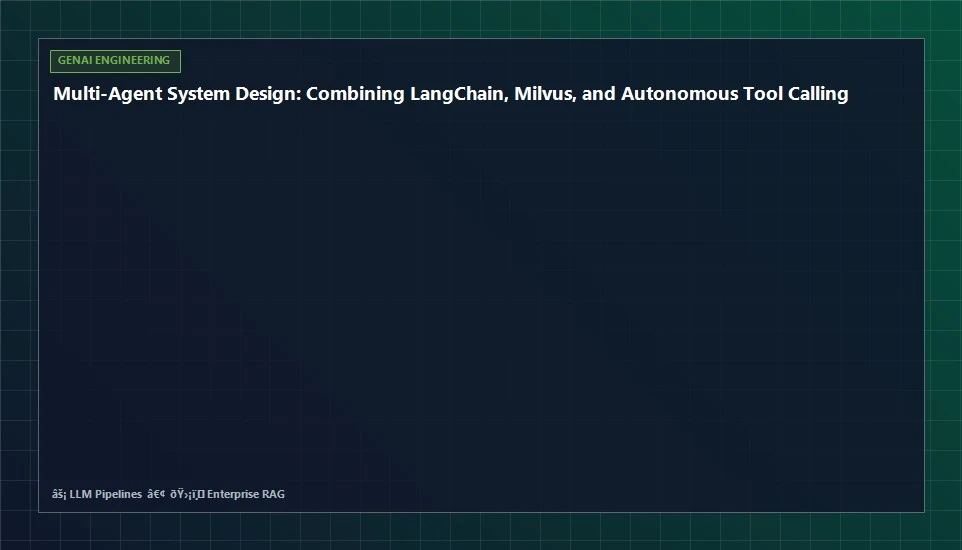Screen dimensions: 962x550
Task: Click the GENAI ENGINEERING badge
Action: click(115, 61)
